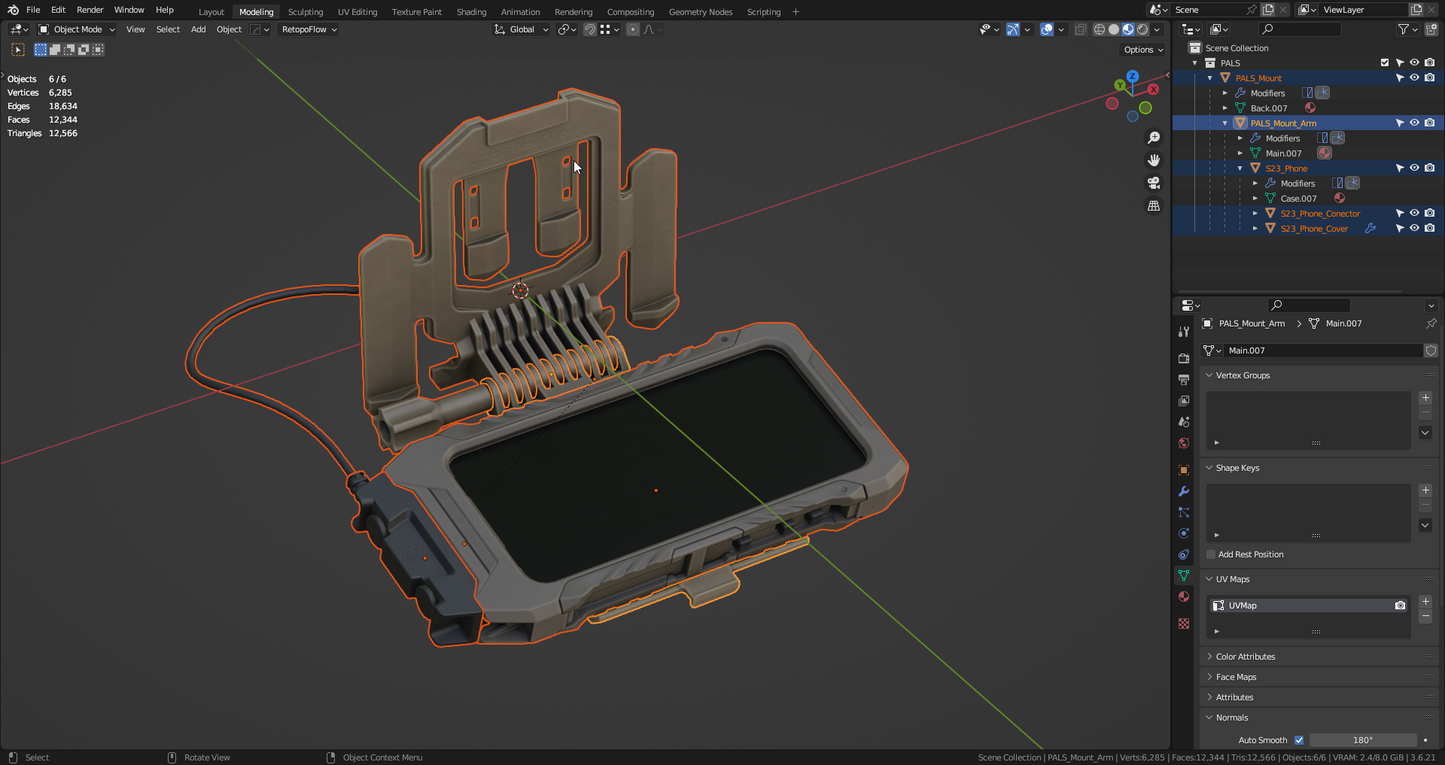Click the pan hand icon in viewport
Screen dimensions: 1445x765
(1153, 160)
